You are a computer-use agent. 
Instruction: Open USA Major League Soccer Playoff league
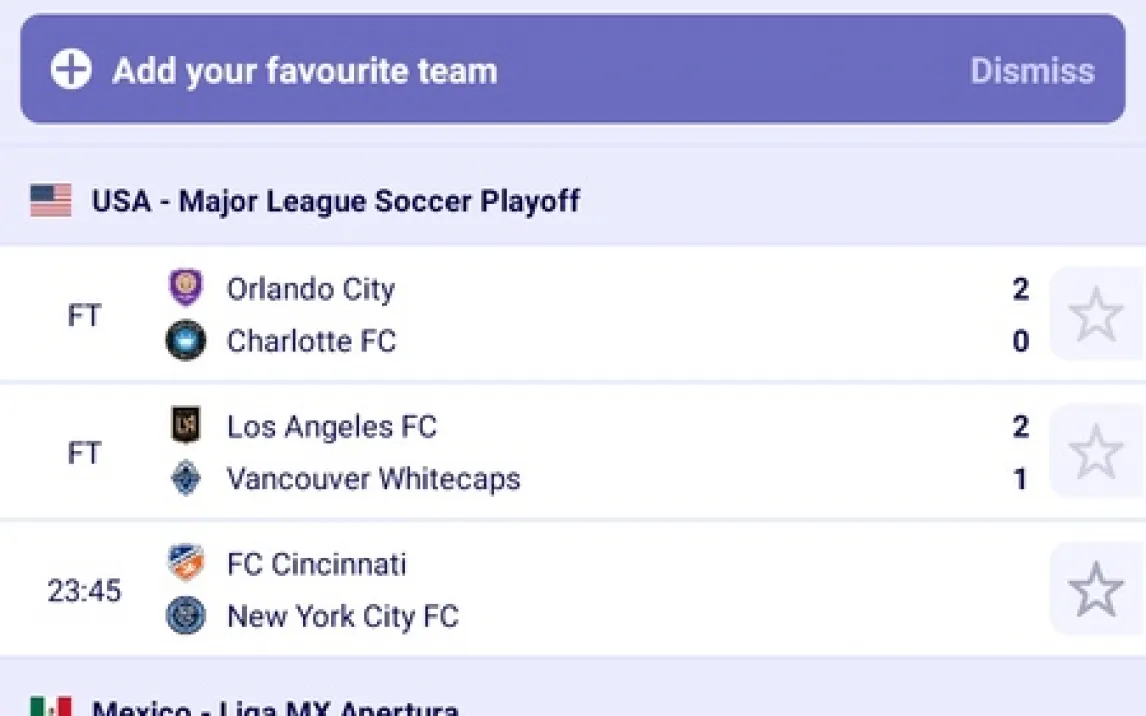pos(335,200)
